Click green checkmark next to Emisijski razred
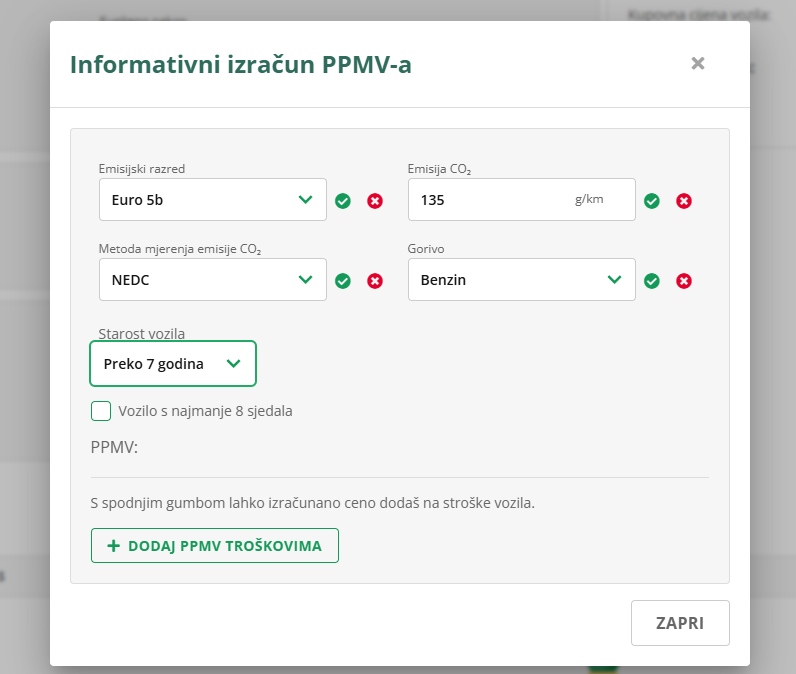The height and width of the screenshot is (674, 796). (x=343, y=201)
